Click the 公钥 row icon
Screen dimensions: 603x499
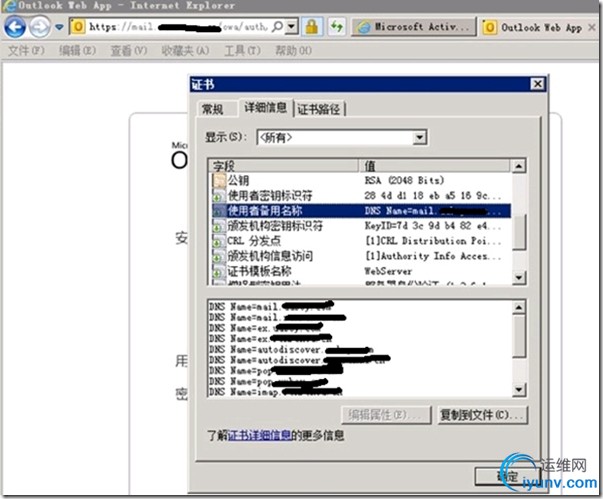point(218,180)
